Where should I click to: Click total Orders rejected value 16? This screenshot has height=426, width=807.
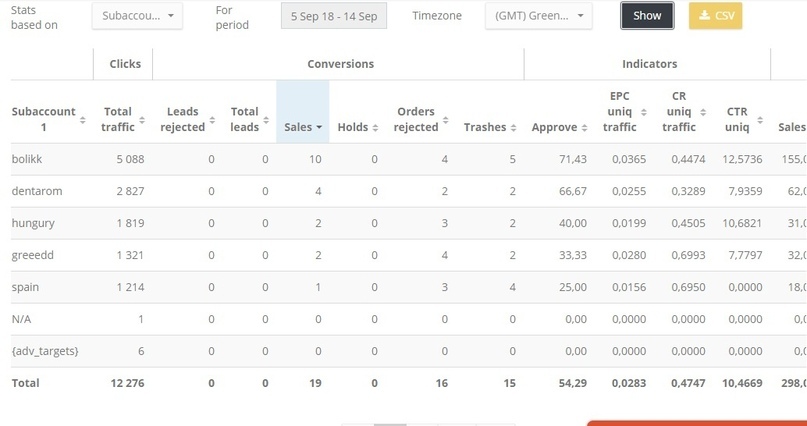442,383
